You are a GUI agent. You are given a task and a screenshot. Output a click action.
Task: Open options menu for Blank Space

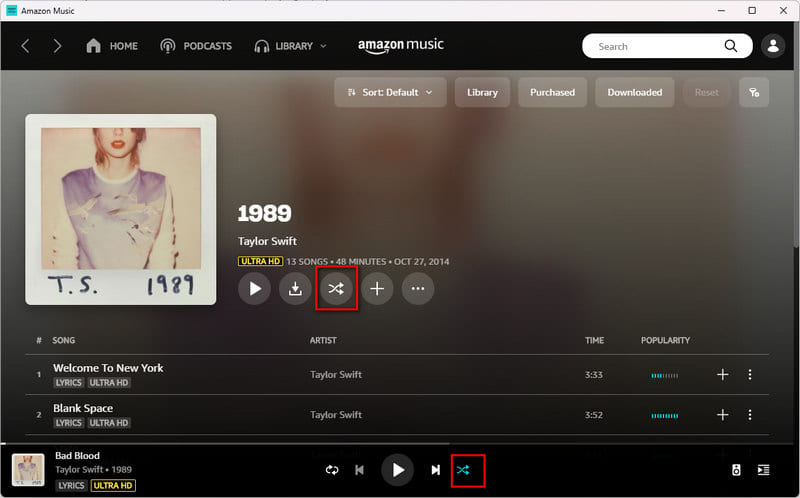point(749,415)
